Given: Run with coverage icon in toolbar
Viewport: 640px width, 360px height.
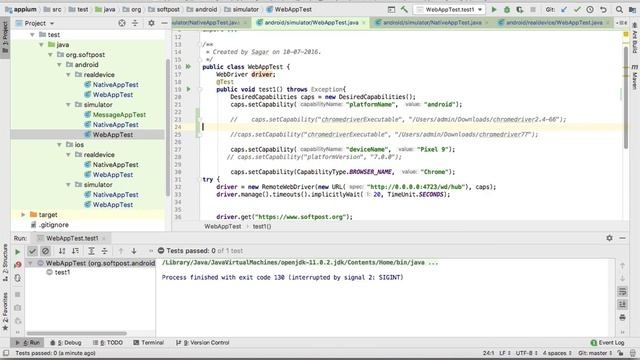Looking at the screenshot, I should (520, 9).
